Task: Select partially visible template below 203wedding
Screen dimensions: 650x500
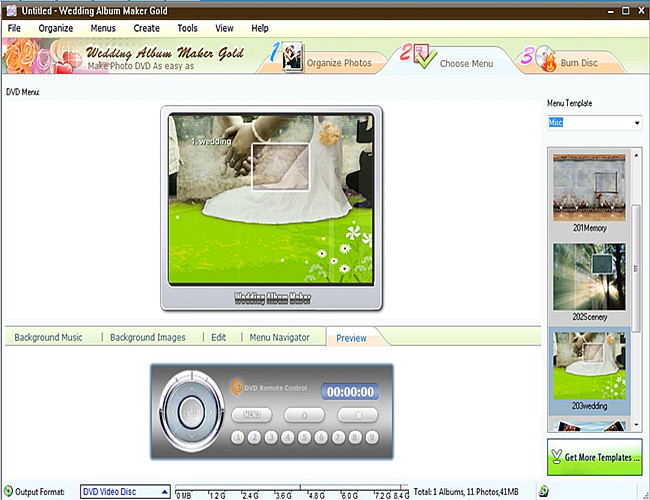Action: coord(589,426)
